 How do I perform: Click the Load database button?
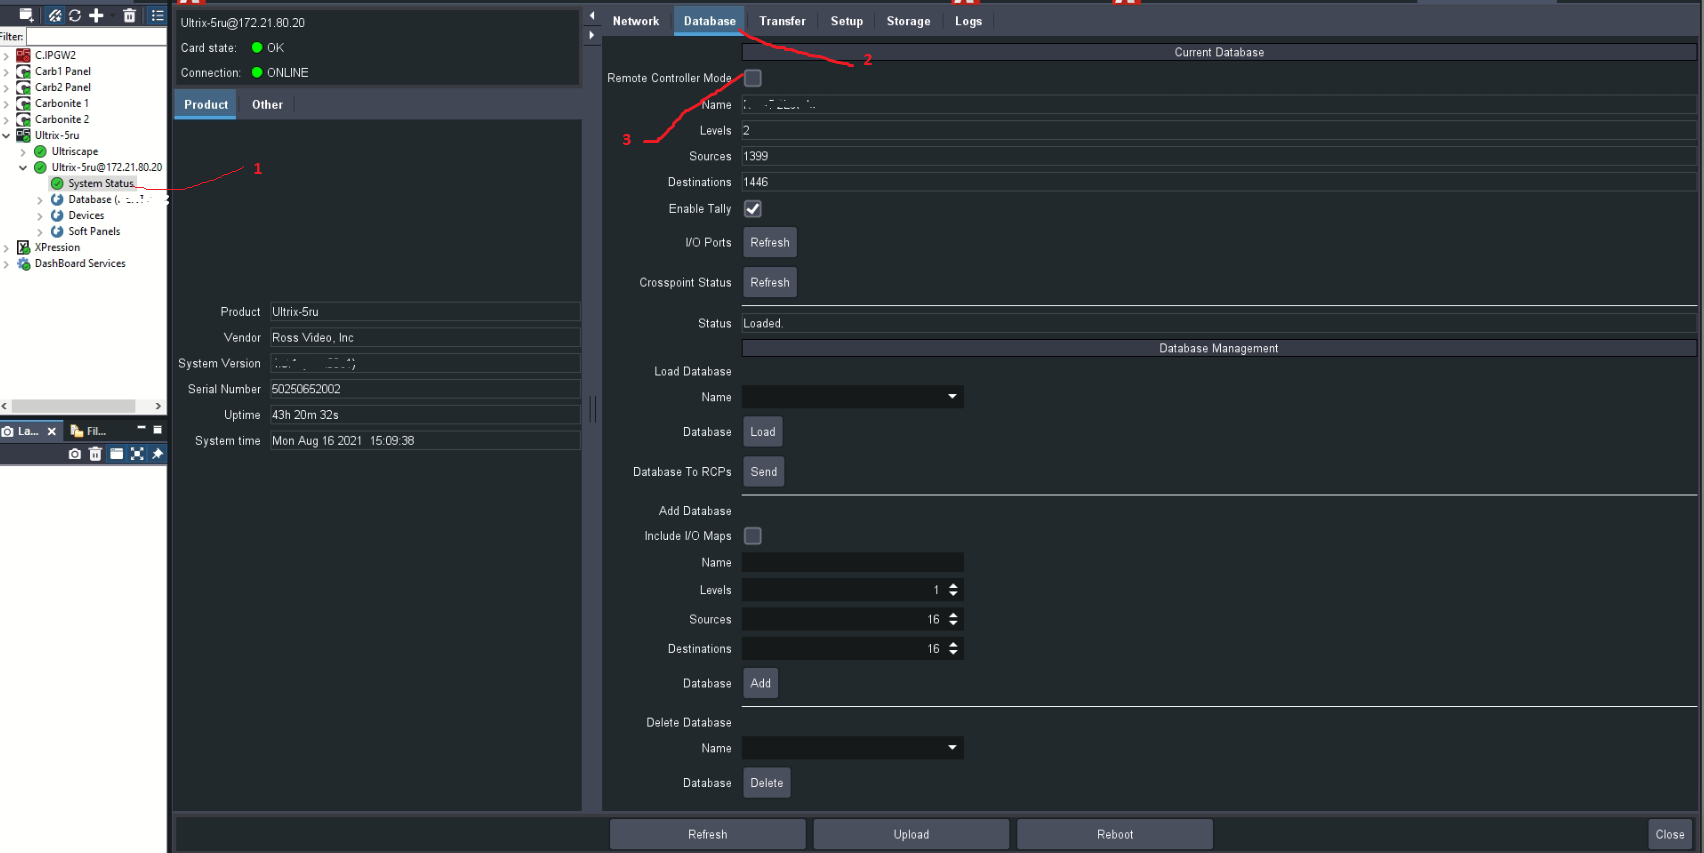[x=763, y=432]
